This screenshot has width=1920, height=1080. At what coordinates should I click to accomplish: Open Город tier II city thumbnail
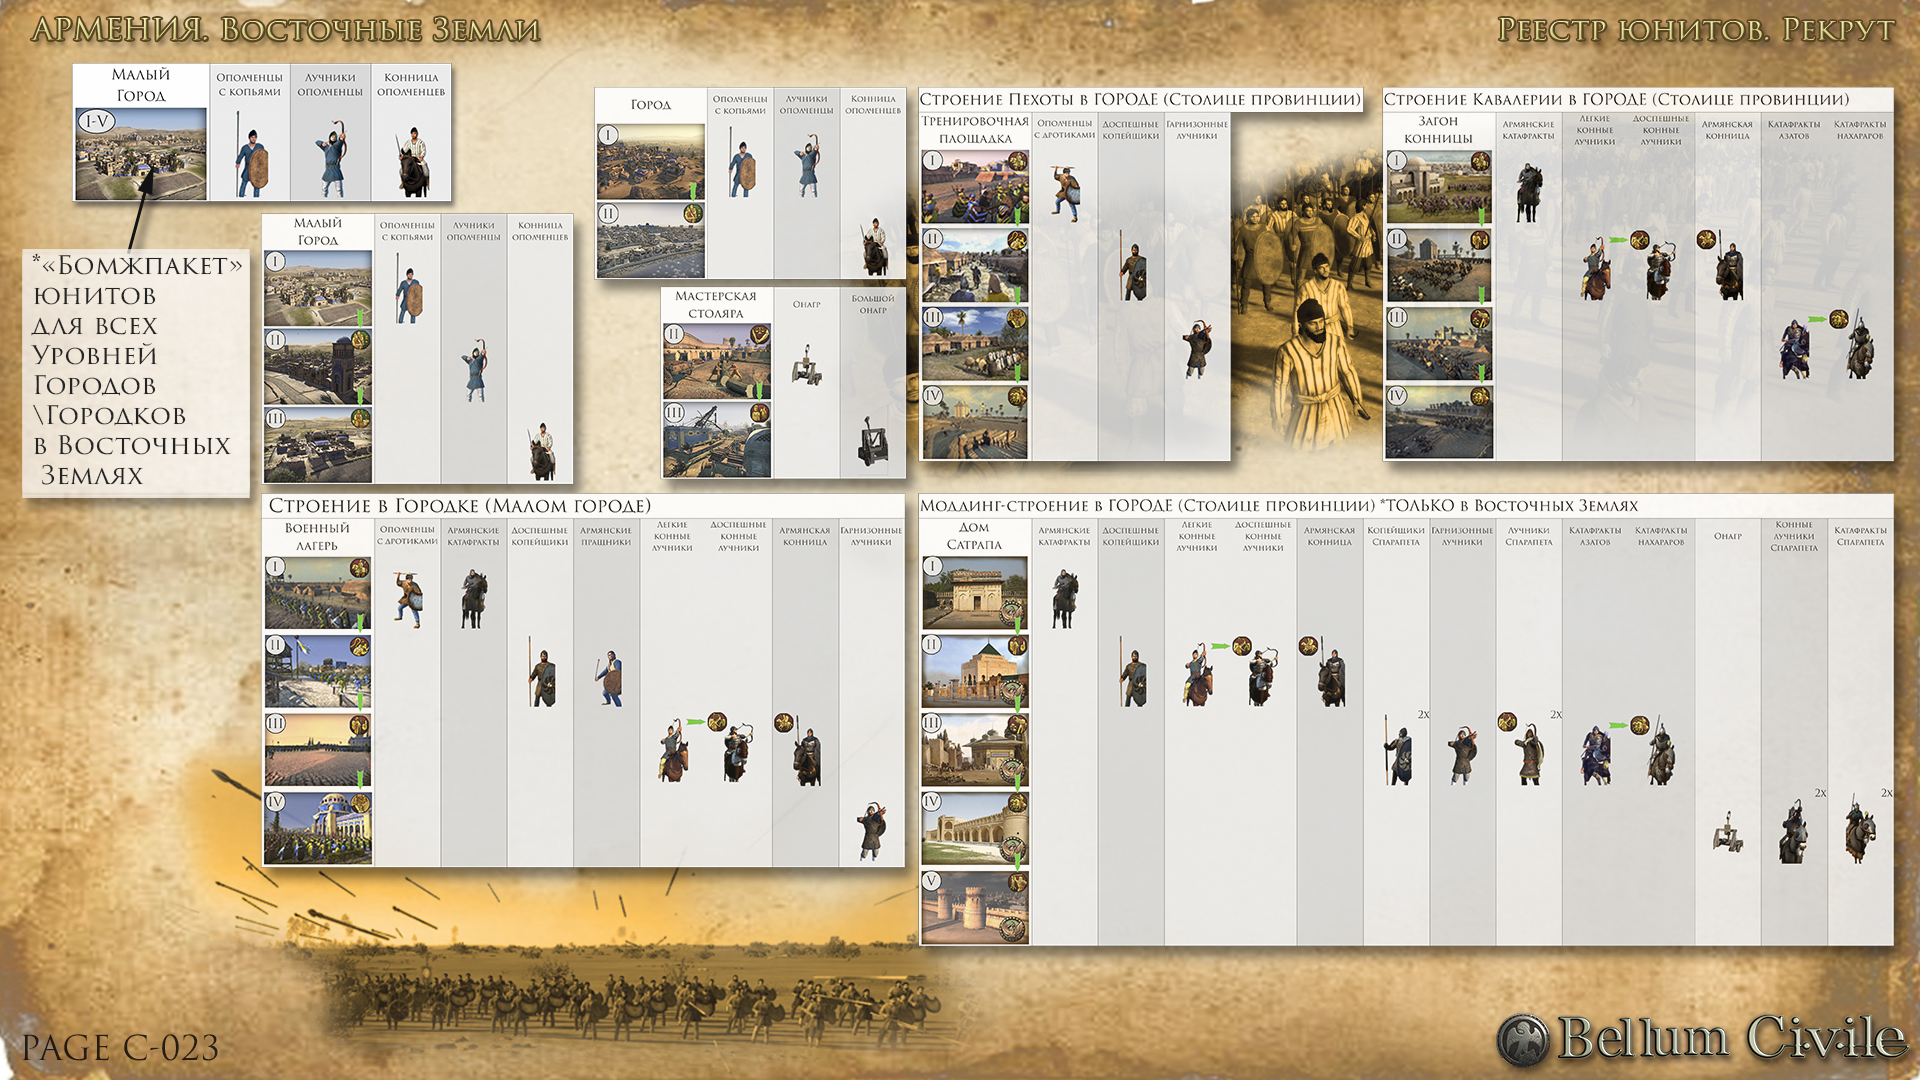[x=651, y=240]
